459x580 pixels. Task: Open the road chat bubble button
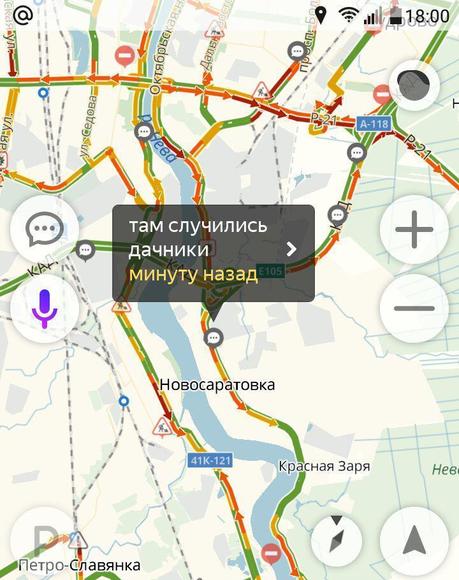44,229
